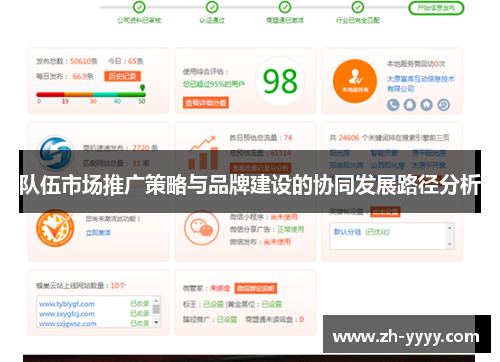Click the down arrow of the keyword group scrollbar

[450, 244]
